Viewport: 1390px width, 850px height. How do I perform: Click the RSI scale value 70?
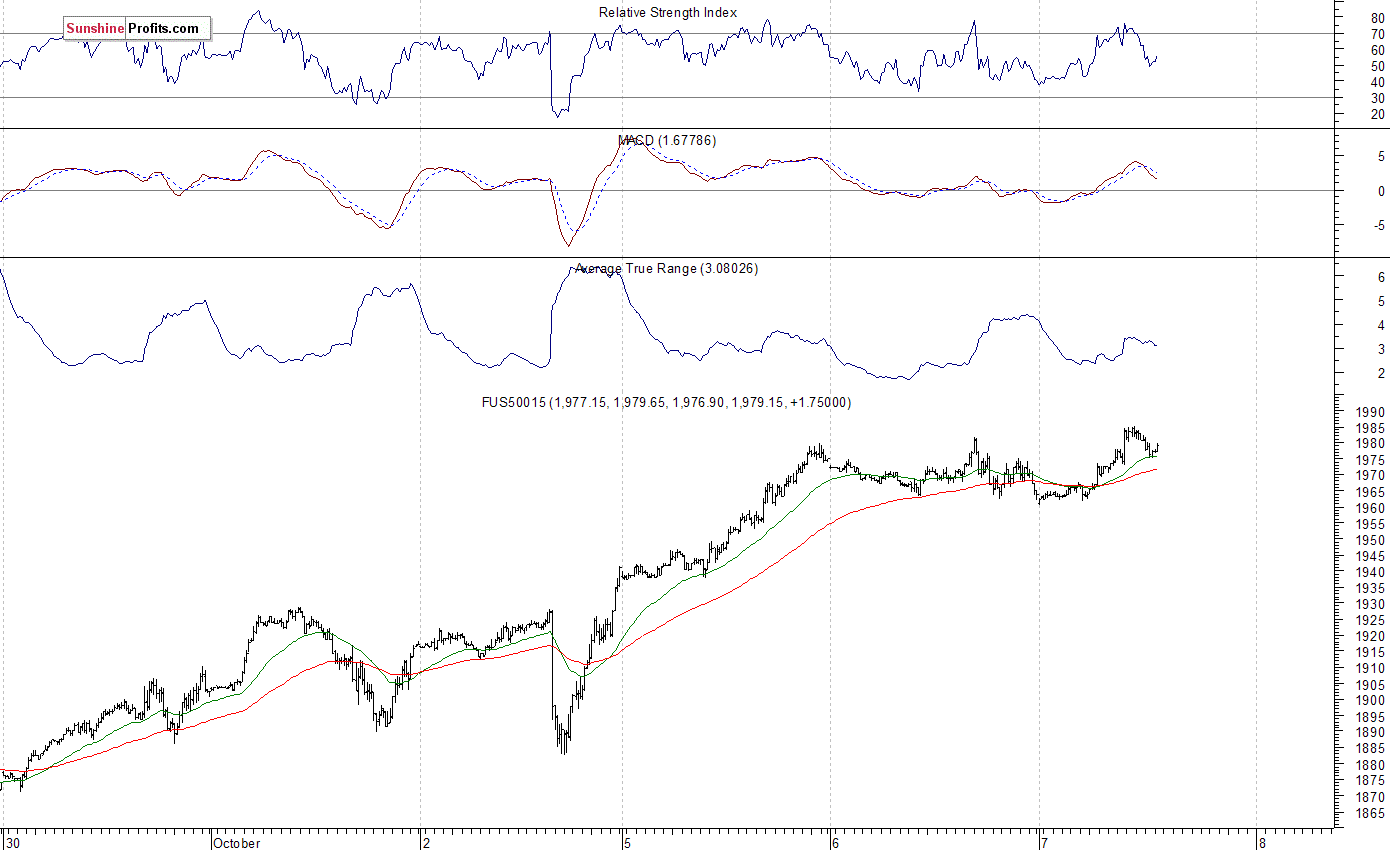point(1377,34)
